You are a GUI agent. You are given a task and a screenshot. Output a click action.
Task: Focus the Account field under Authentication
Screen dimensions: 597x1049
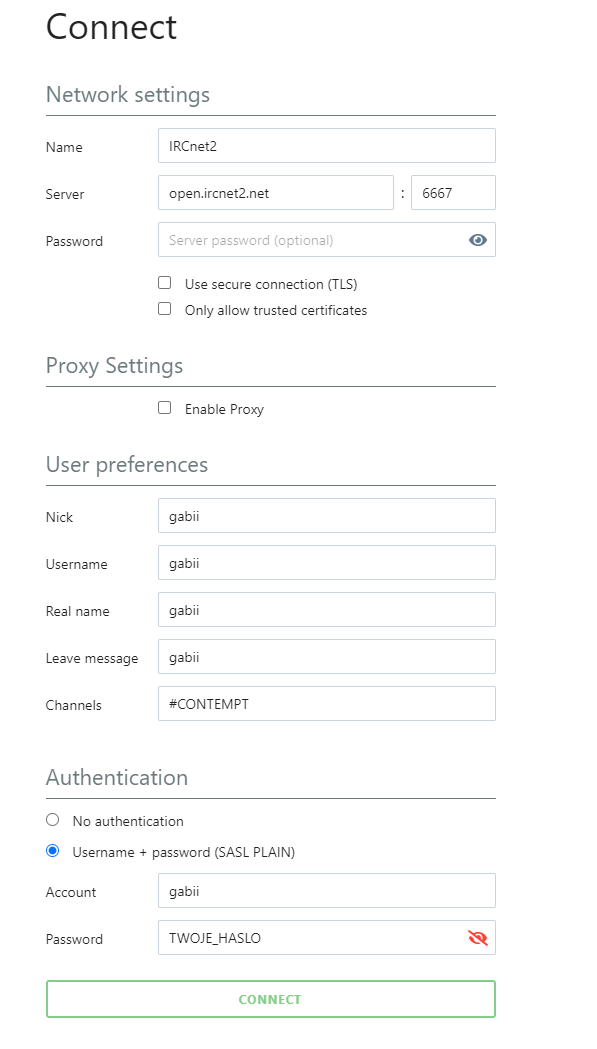pos(327,891)
